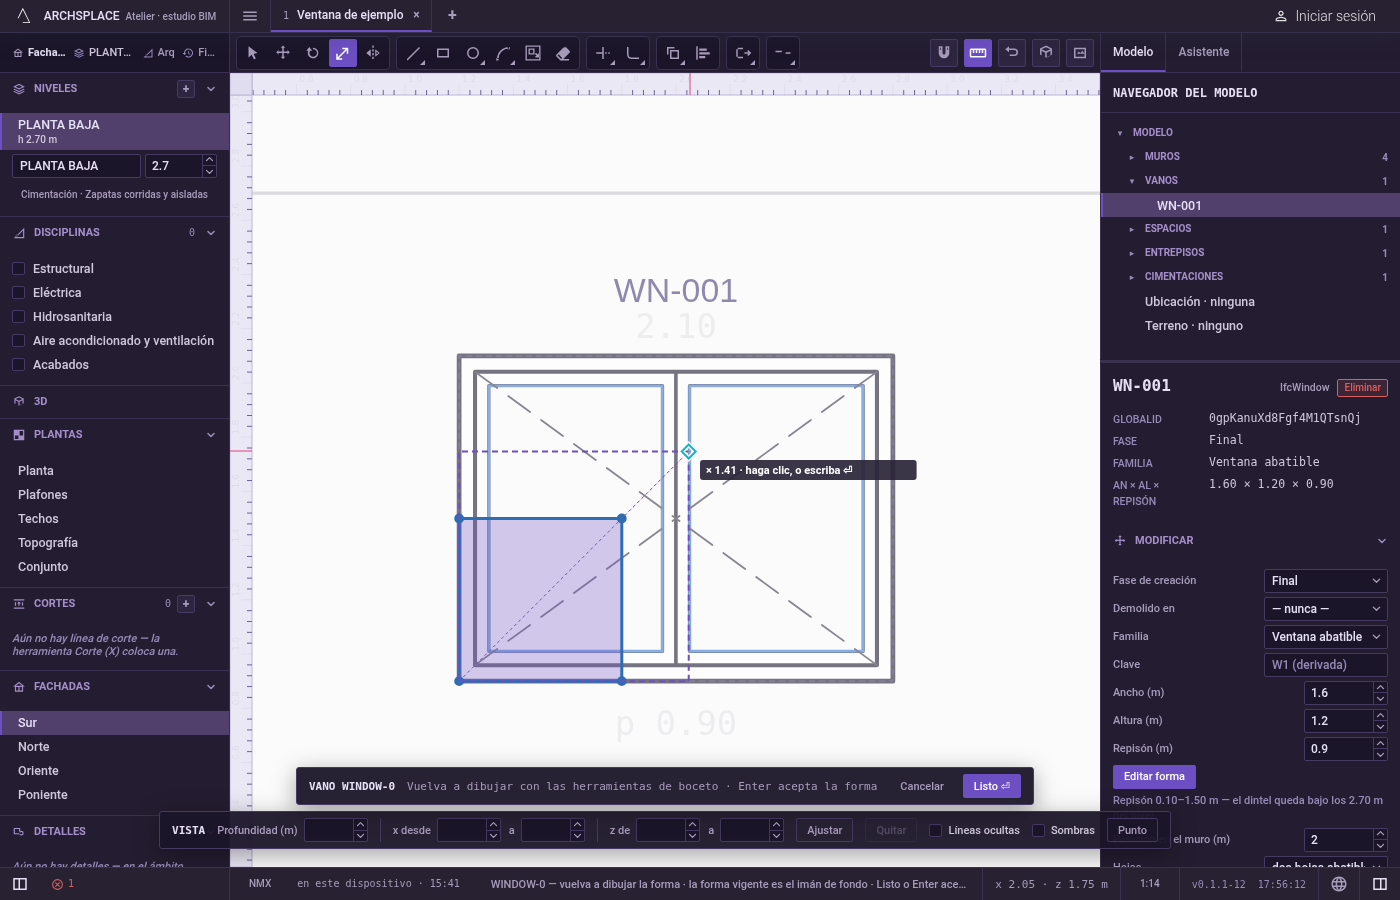The image size is (1400, 900).
Task: Open the 3D cube view icon
Action: tap(1046, 53)
